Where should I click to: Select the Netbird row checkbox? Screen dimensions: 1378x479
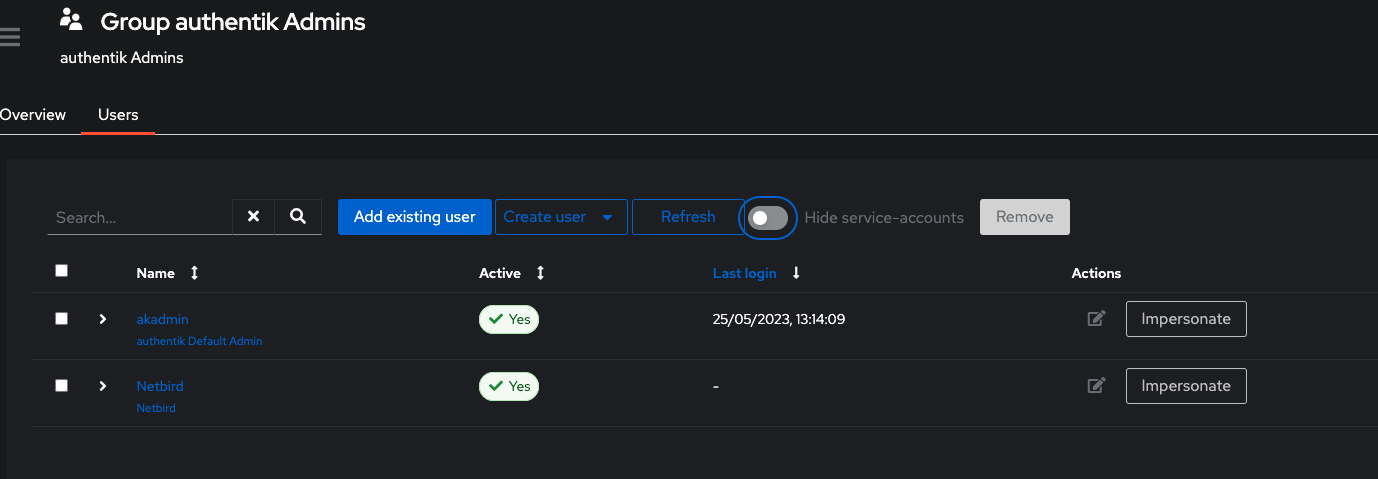62,386
